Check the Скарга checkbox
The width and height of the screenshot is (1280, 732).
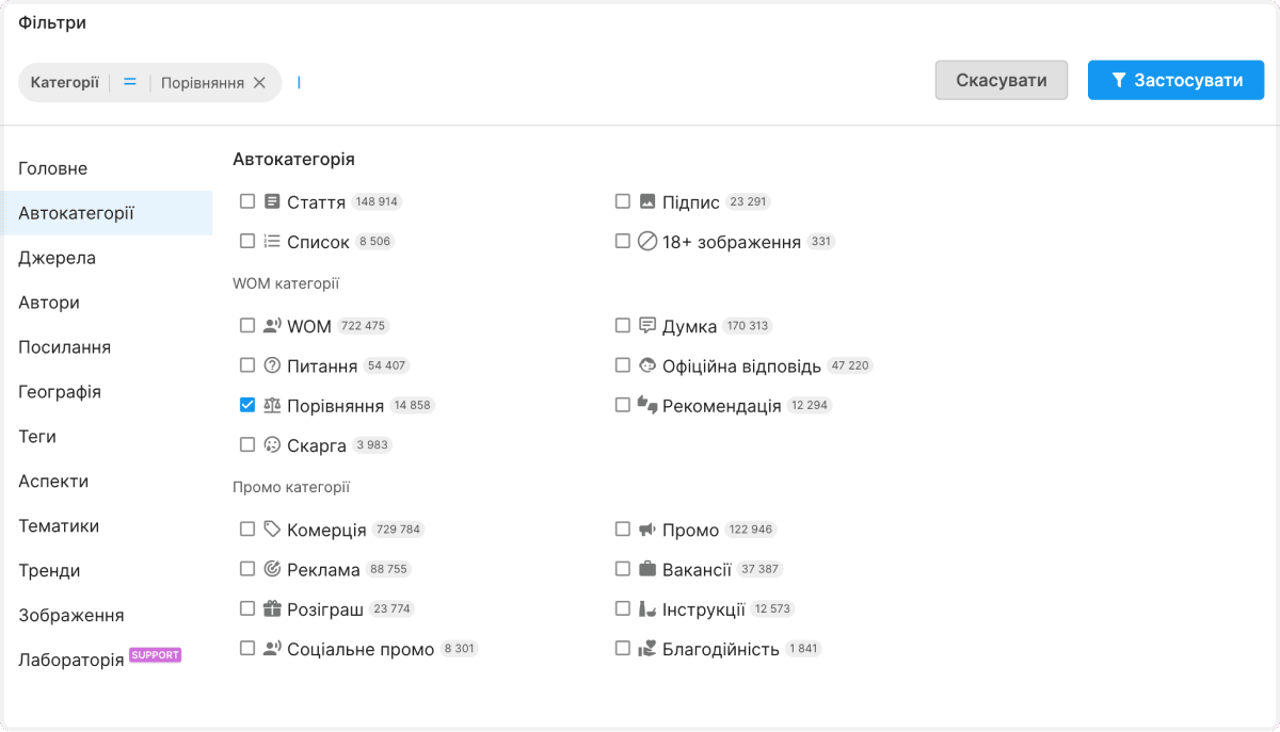248,445
